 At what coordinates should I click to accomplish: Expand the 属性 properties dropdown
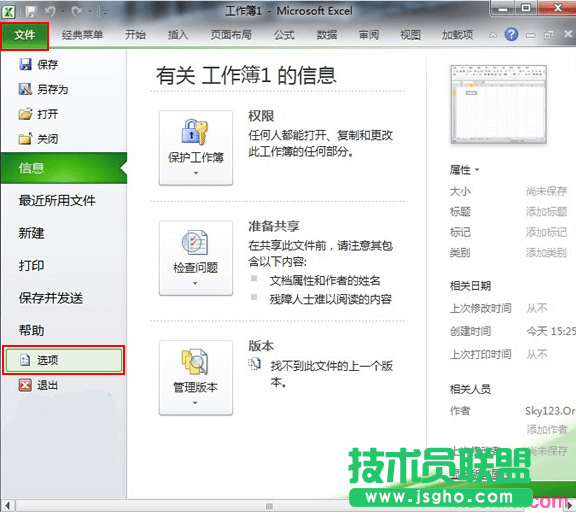tap(464, 170)
